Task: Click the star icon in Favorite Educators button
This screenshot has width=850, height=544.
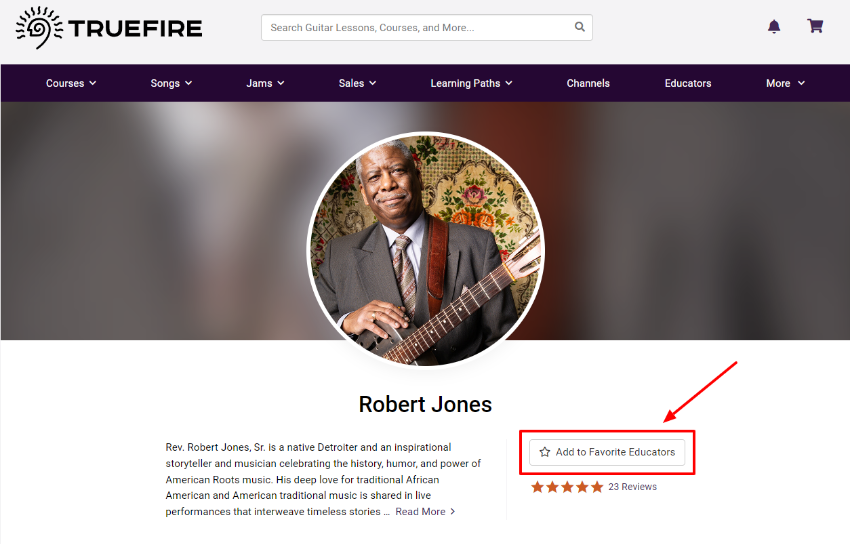Action: [x=545, y=452]
